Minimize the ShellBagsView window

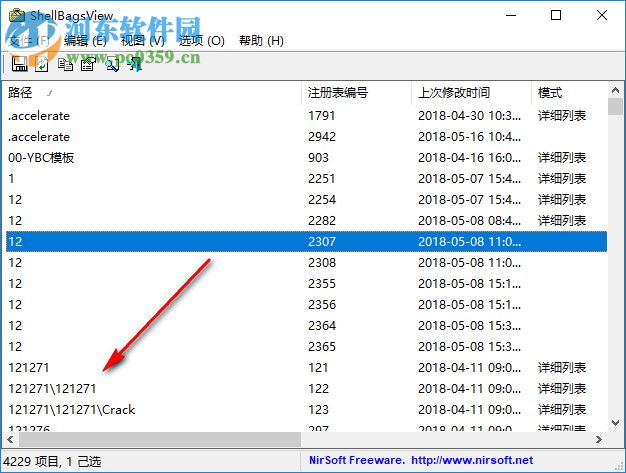(x=511, y=15)
